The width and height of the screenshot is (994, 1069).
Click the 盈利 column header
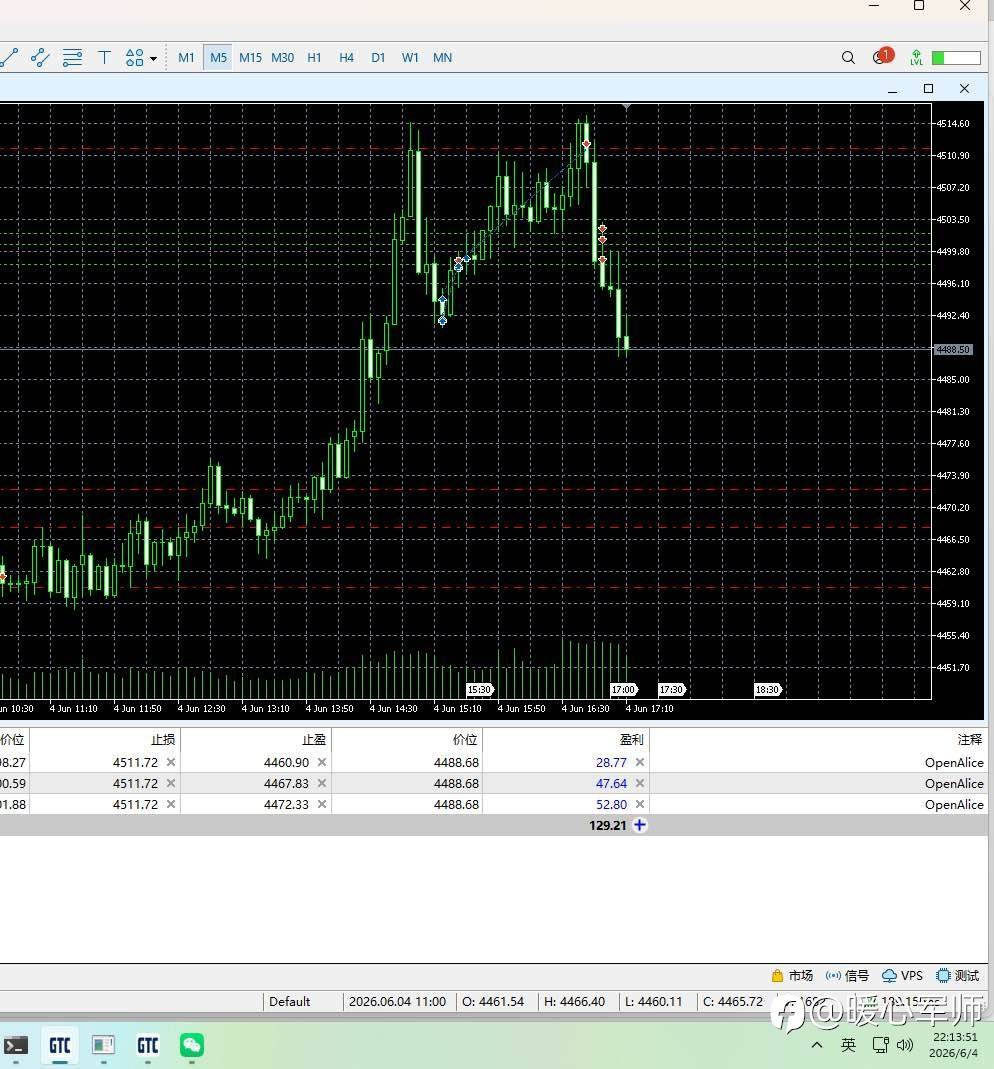631,740
